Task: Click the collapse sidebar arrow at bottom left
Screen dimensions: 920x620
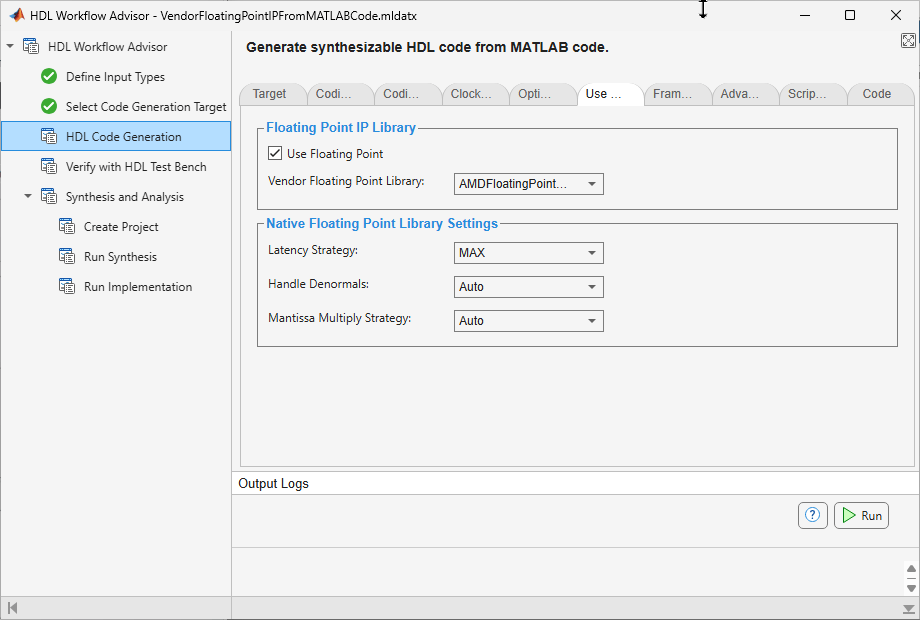Action: tap(12, 608)
